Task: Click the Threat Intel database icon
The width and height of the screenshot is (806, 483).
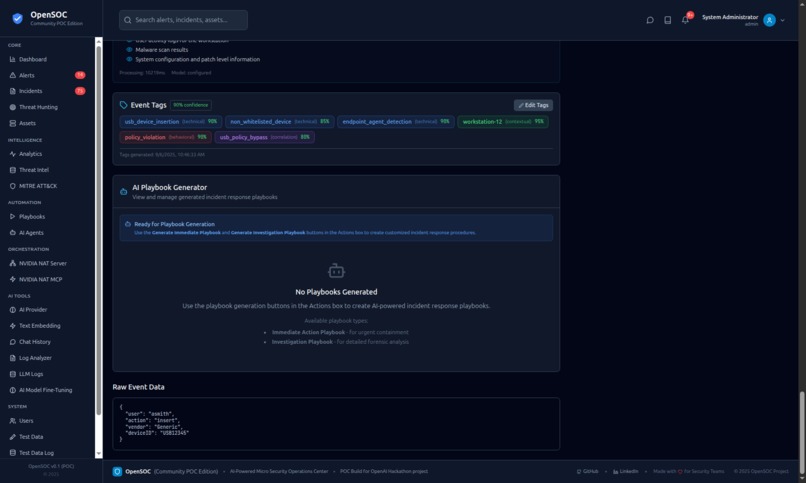Action: coord(12,170)
